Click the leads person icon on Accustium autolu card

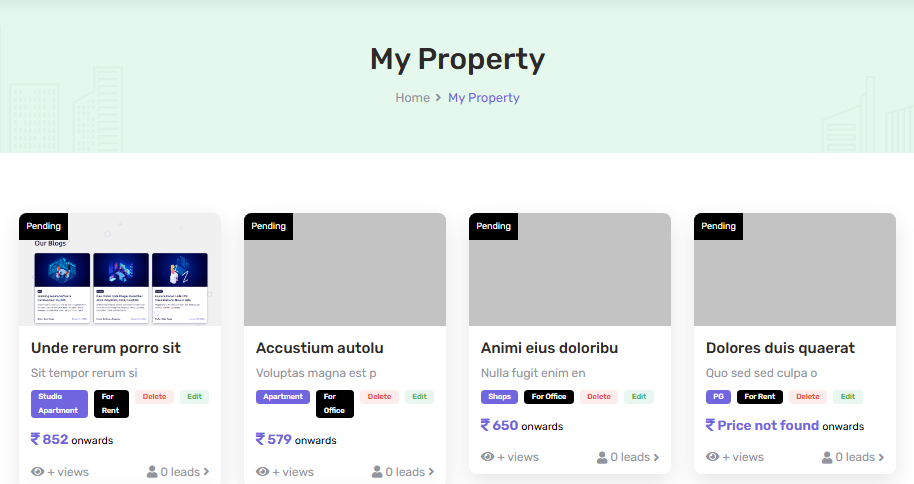pyautogui.click(x=377, y=471)
